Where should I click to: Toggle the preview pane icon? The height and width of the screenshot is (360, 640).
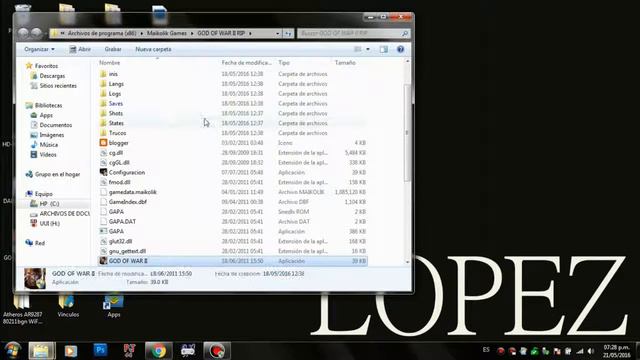click(x=384, y=49)
